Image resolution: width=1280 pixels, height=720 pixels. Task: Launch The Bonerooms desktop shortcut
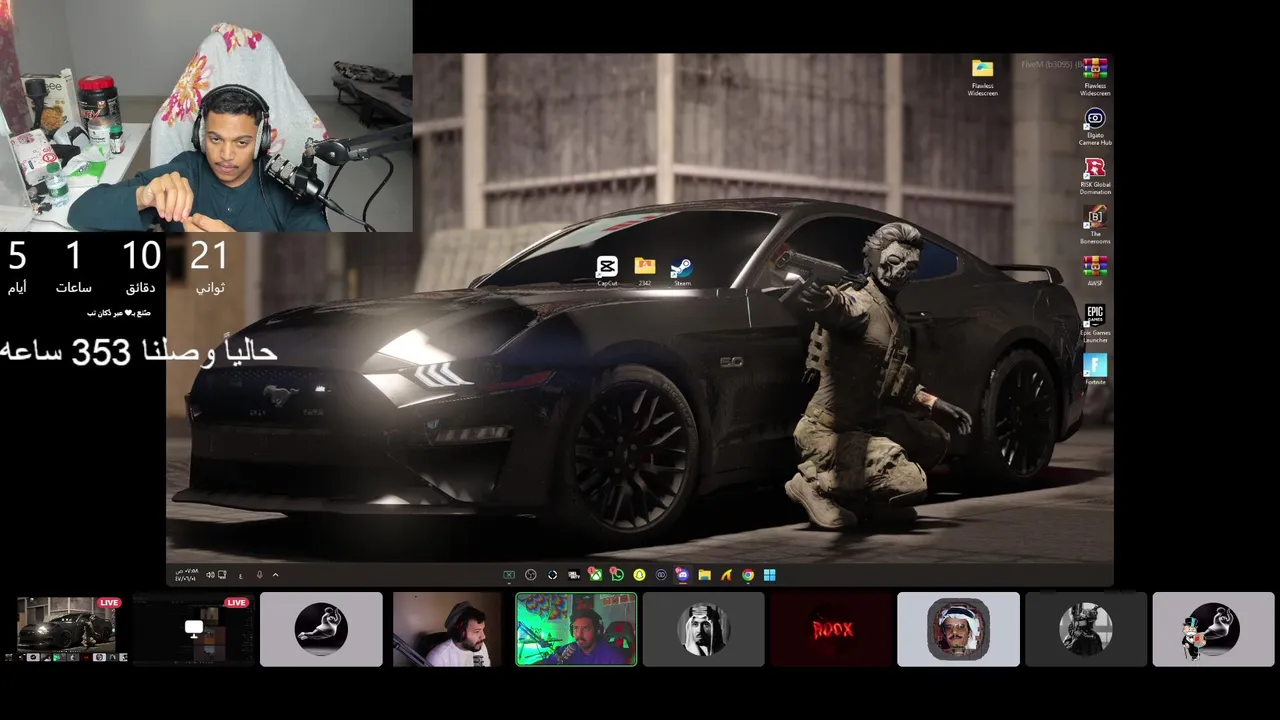pyautogui.click(x=1095, y=225)
